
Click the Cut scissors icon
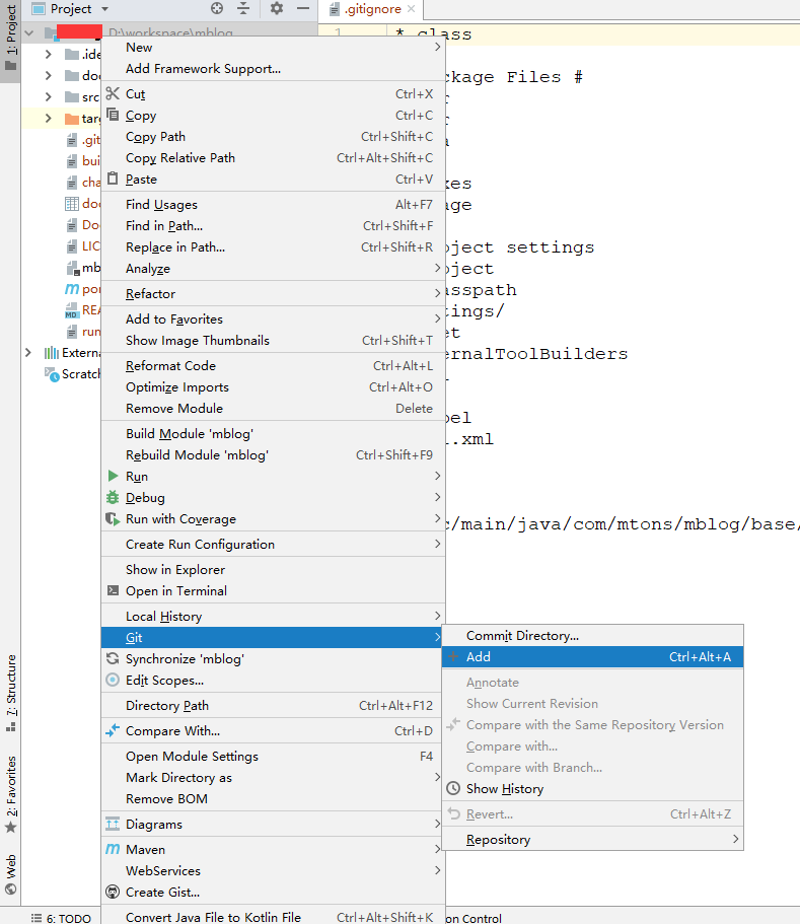coord(113,94)
